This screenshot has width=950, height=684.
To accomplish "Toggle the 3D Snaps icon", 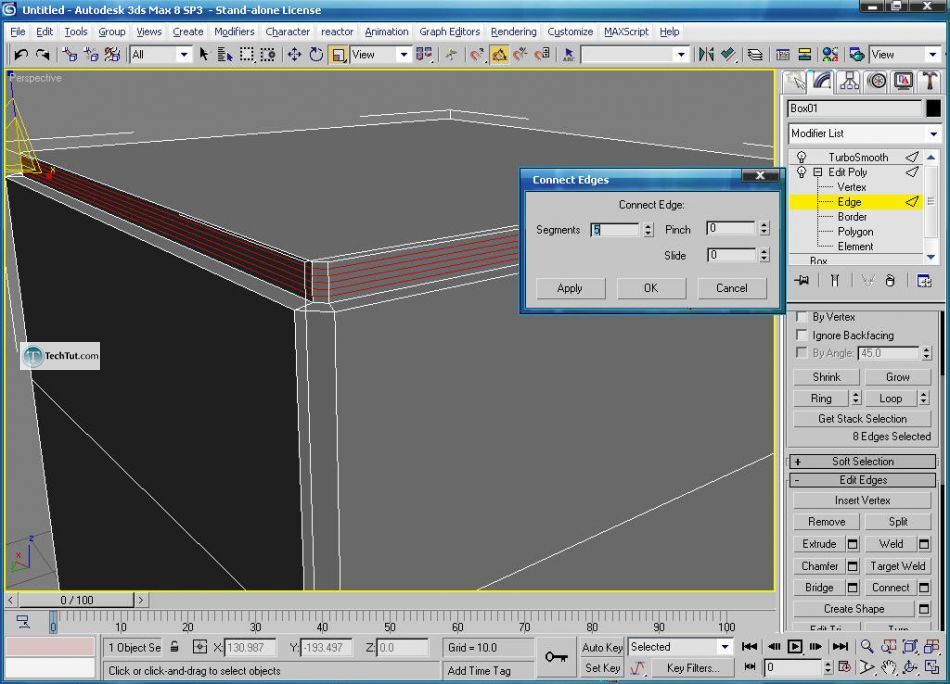I will (477, 55).
